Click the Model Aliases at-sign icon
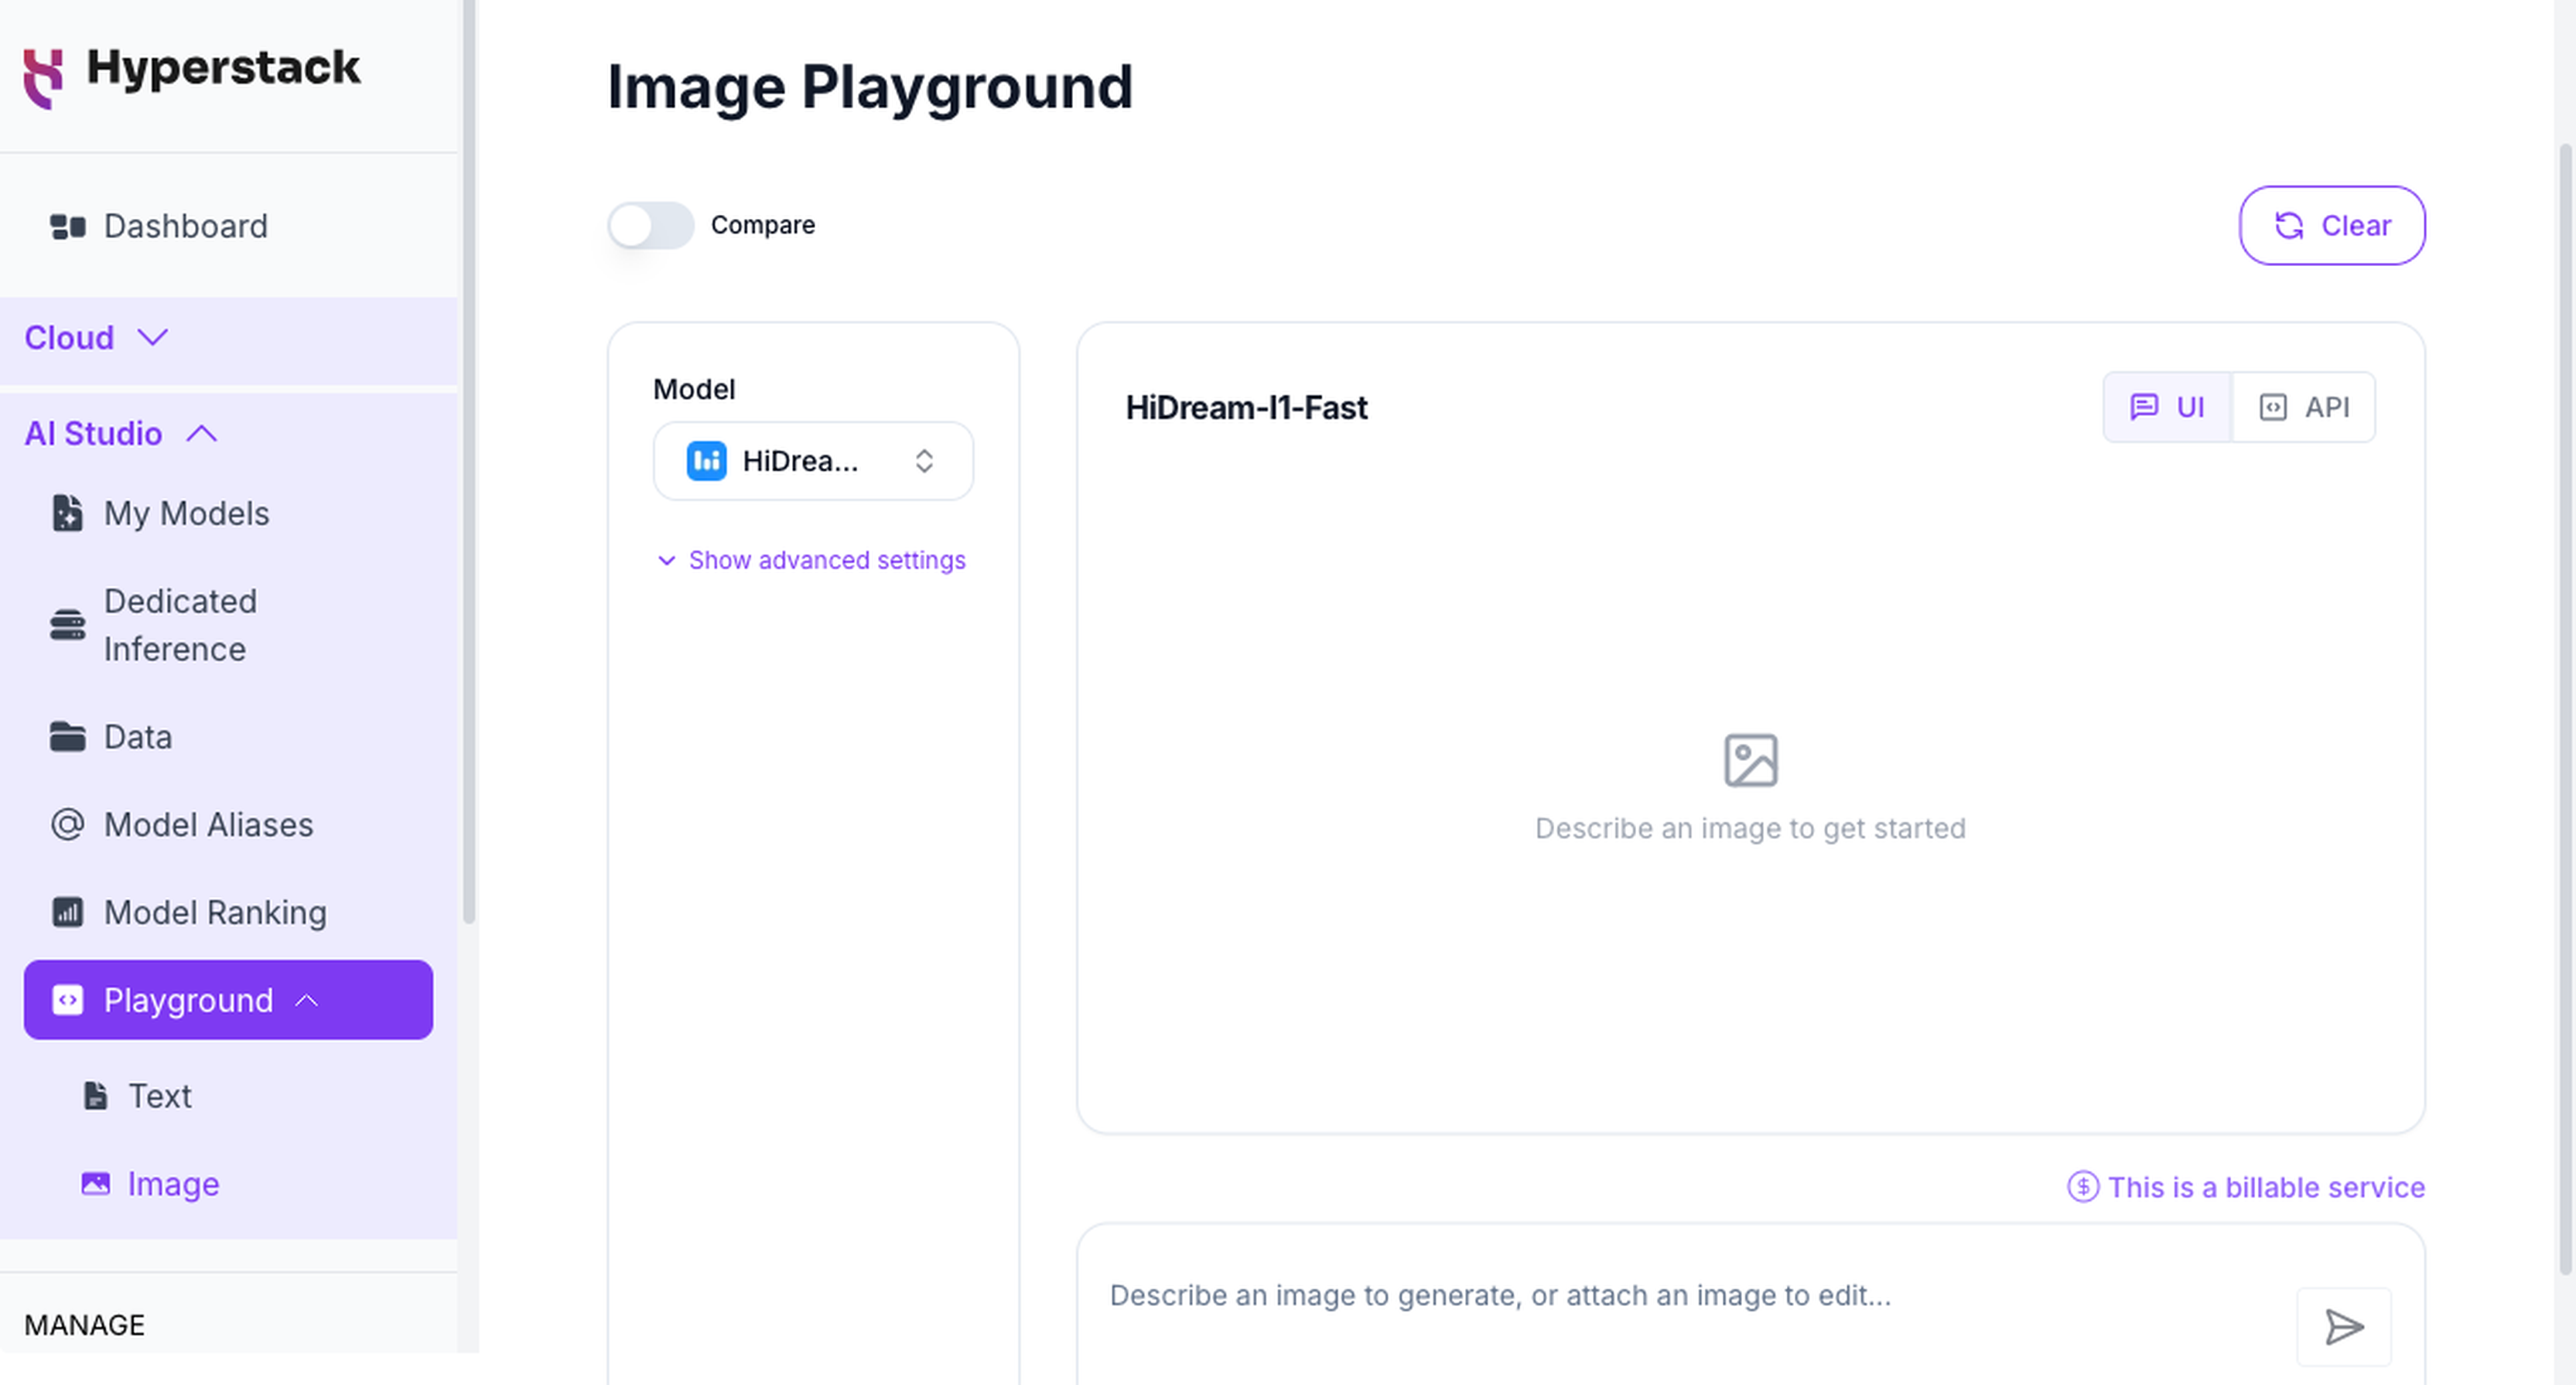2576x1385 pixels. pyautogui.click(x=68, y=825)
